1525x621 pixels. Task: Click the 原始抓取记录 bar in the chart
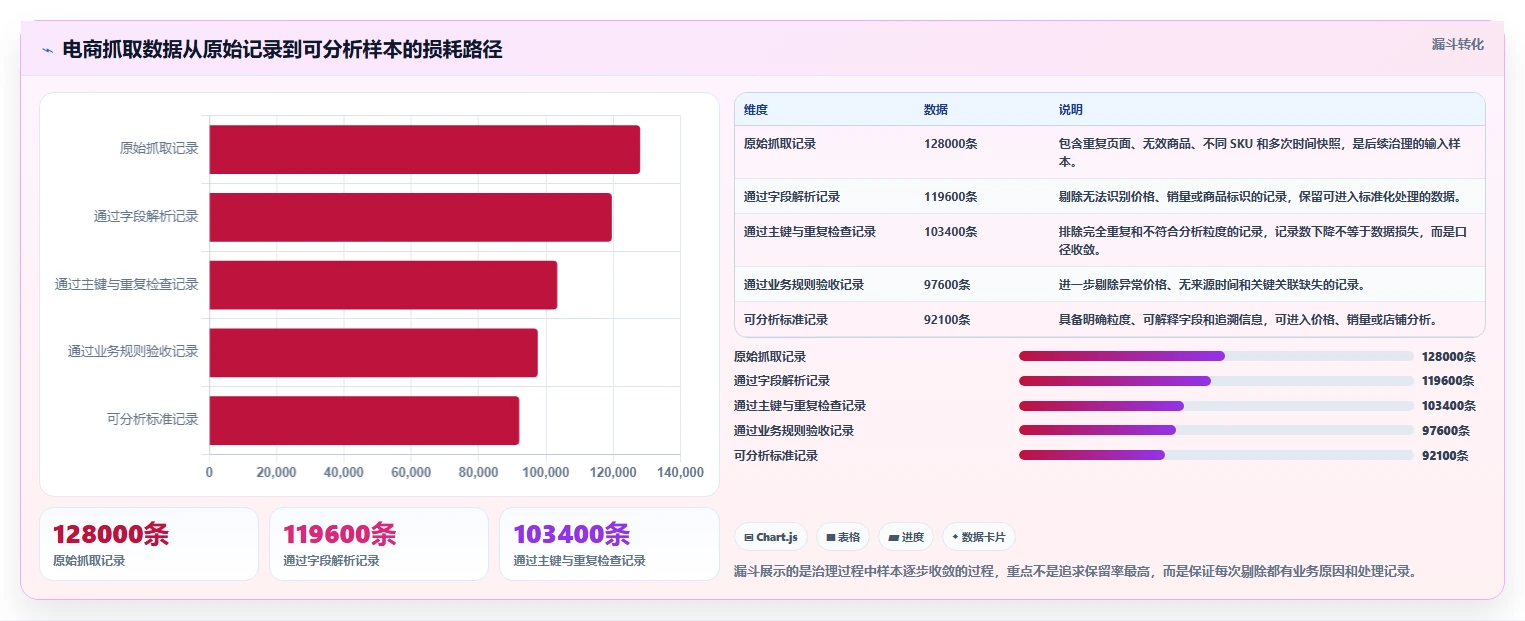click(424, 150)
